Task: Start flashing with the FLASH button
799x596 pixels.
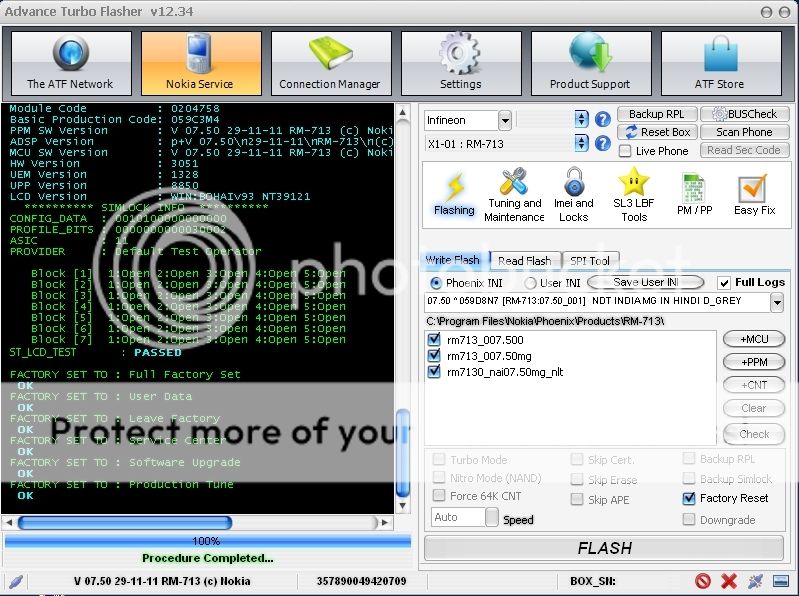Action: pyautogui.click(x=604, y=548)
